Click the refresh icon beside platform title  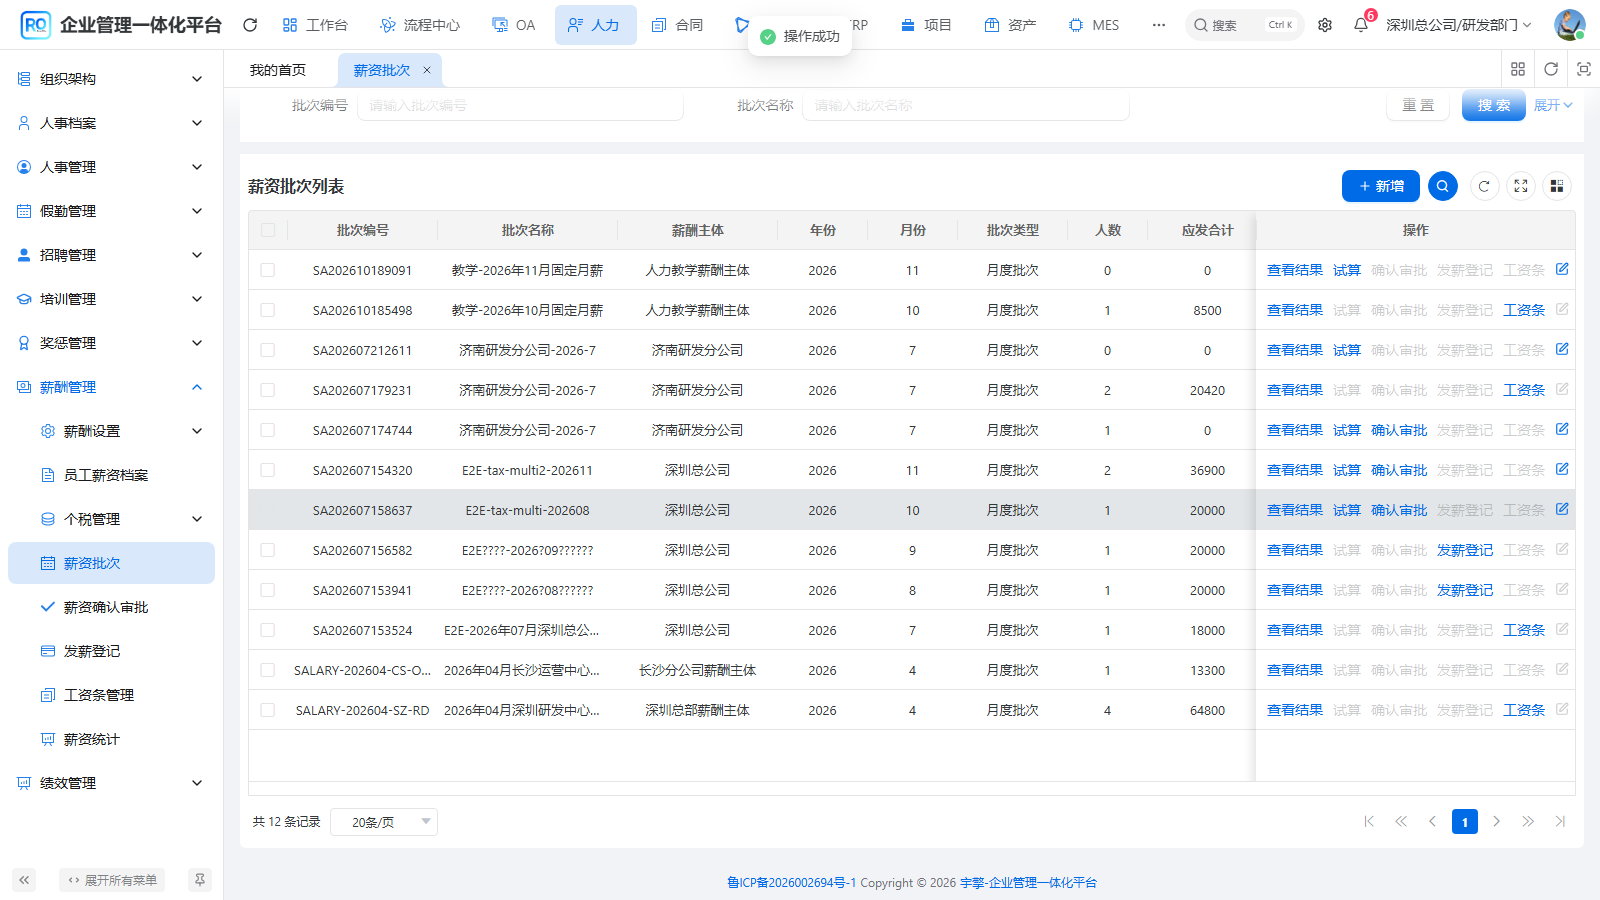pos(250,25)
